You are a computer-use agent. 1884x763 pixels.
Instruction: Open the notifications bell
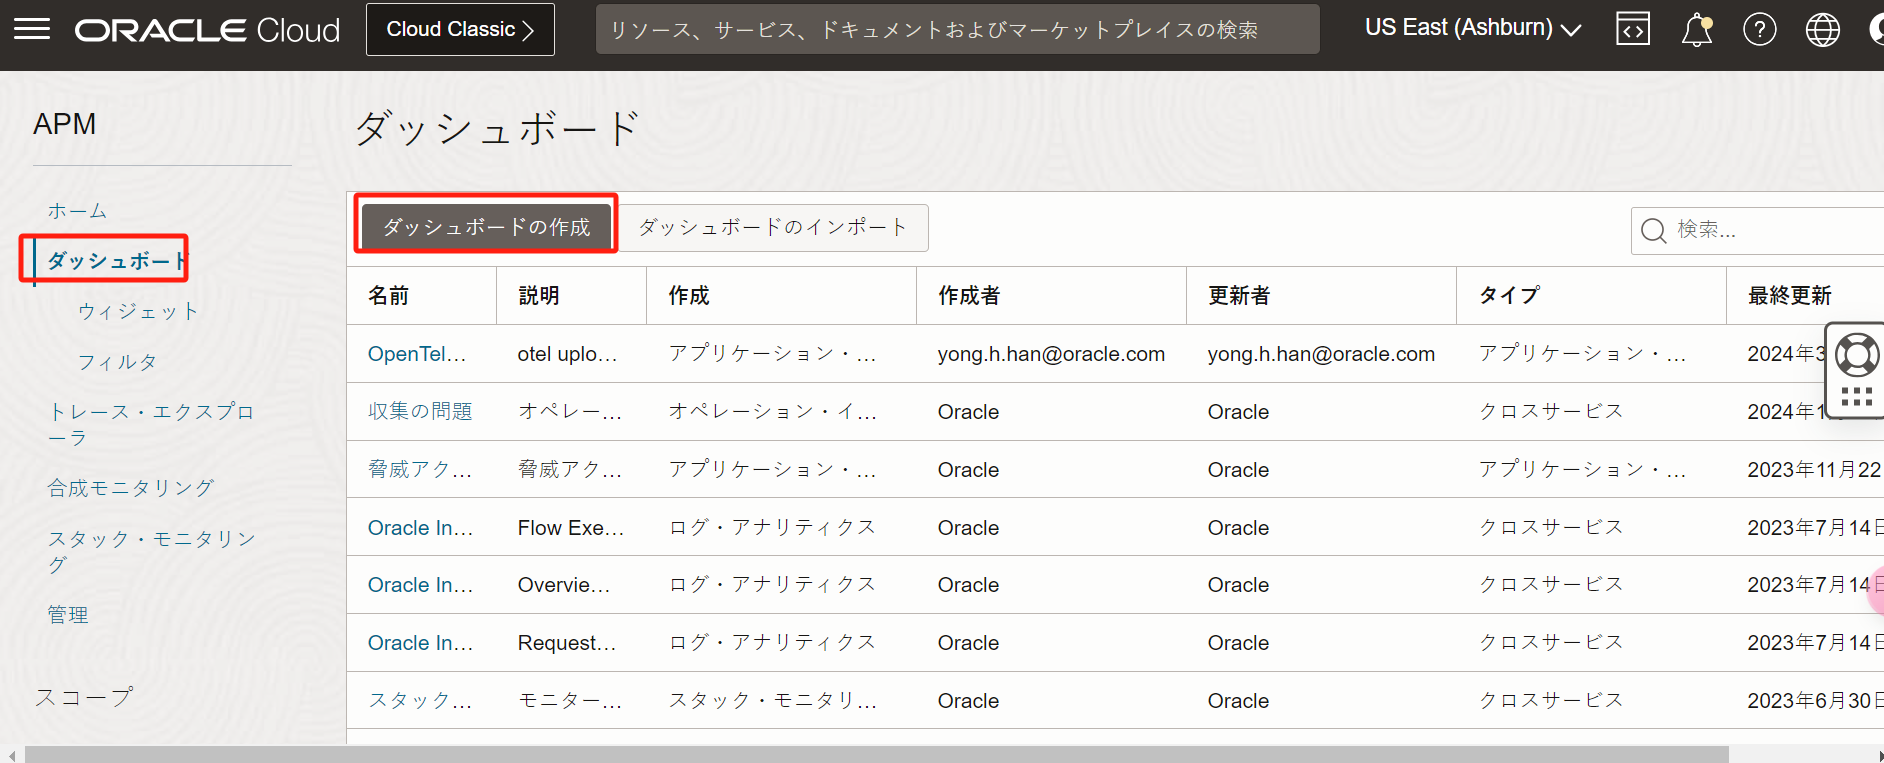[x=1696, y=30]
